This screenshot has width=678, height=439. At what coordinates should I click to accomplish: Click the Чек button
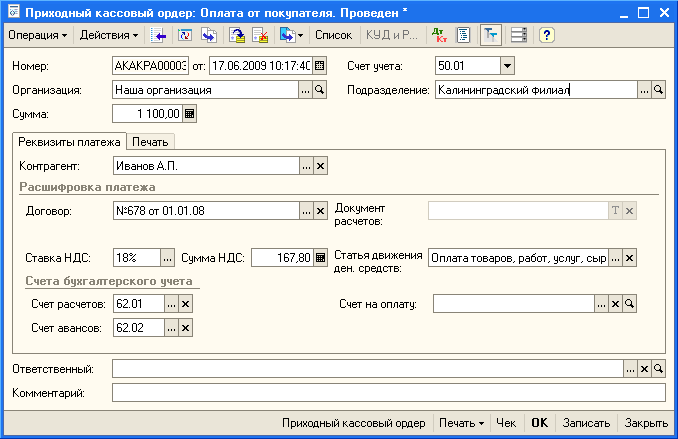(x=506, y=423)
